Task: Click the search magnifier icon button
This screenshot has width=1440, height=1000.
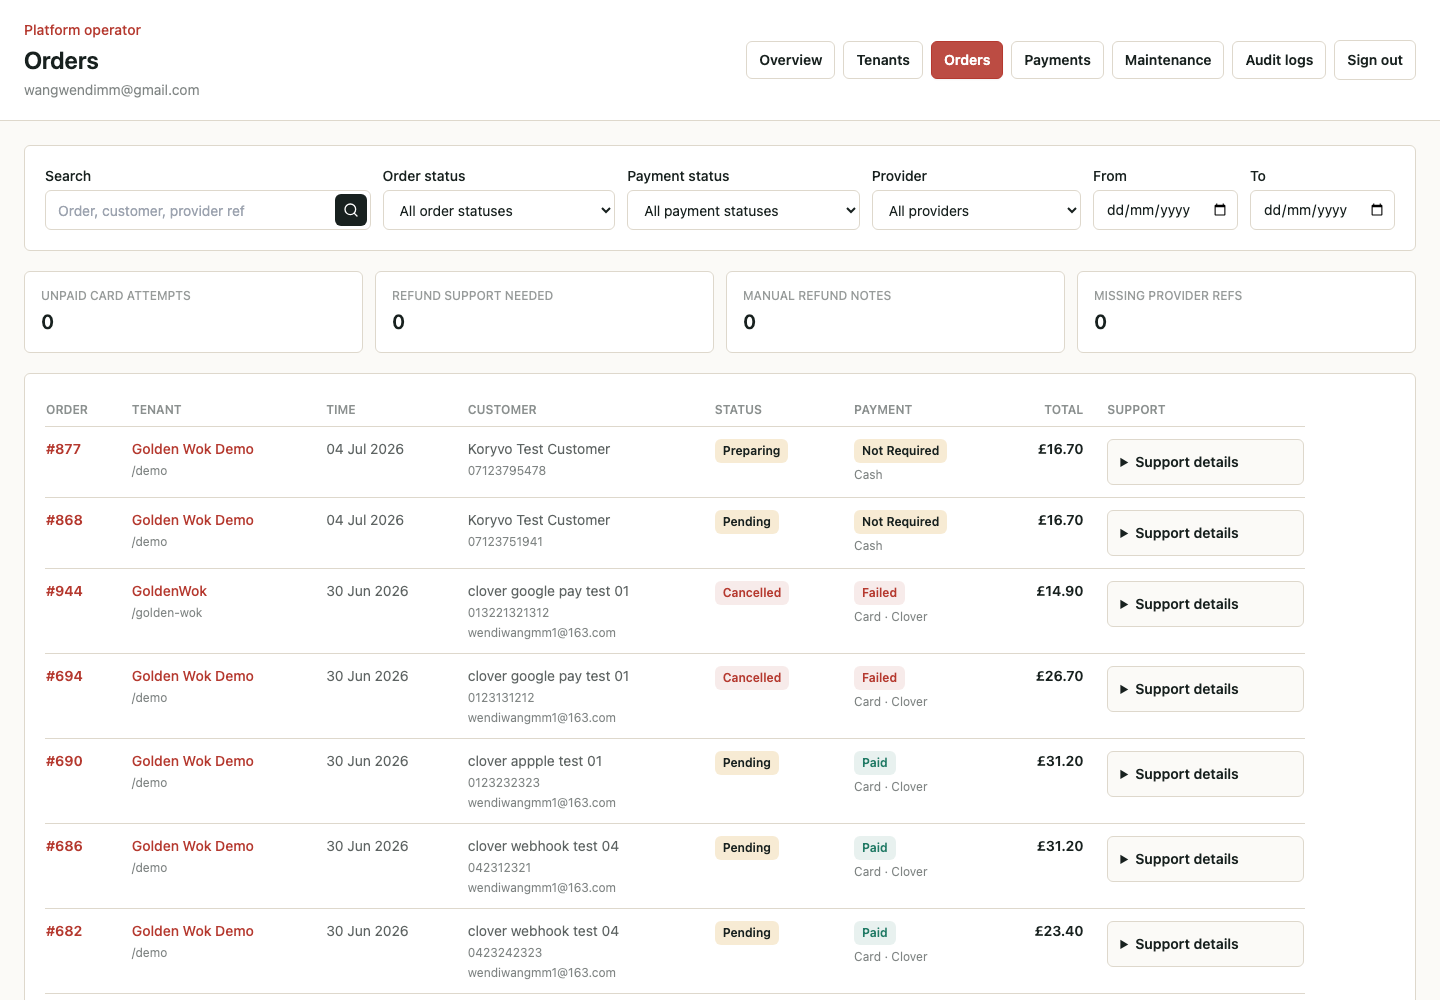Action: click(351, 210)
